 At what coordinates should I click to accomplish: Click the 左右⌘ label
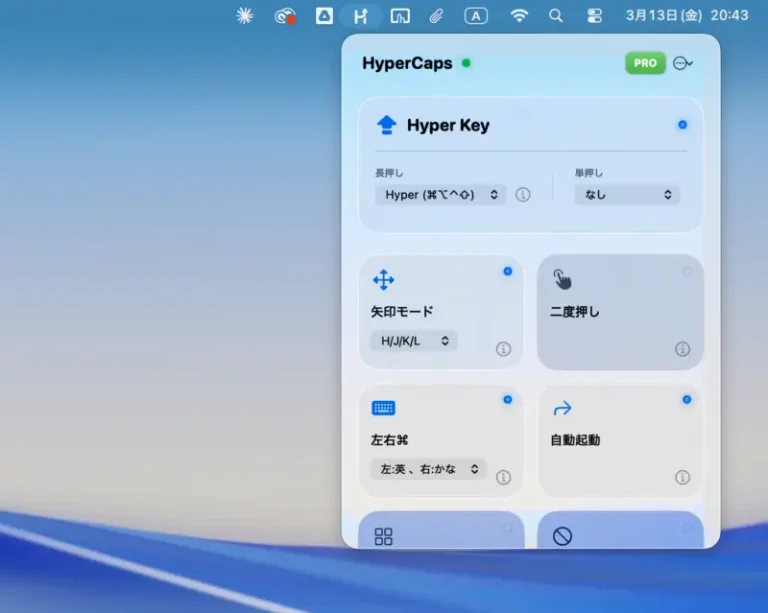click(x=389, y=440)
